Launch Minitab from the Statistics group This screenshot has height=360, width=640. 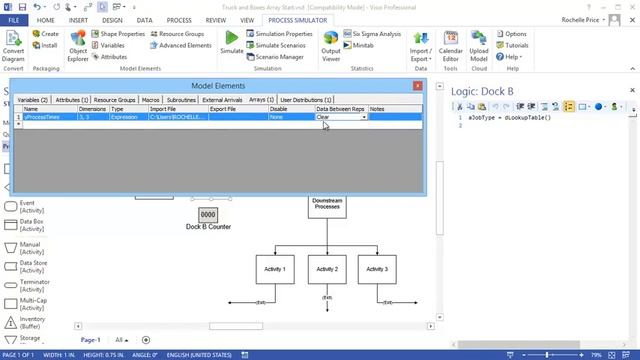pos(359,45)
